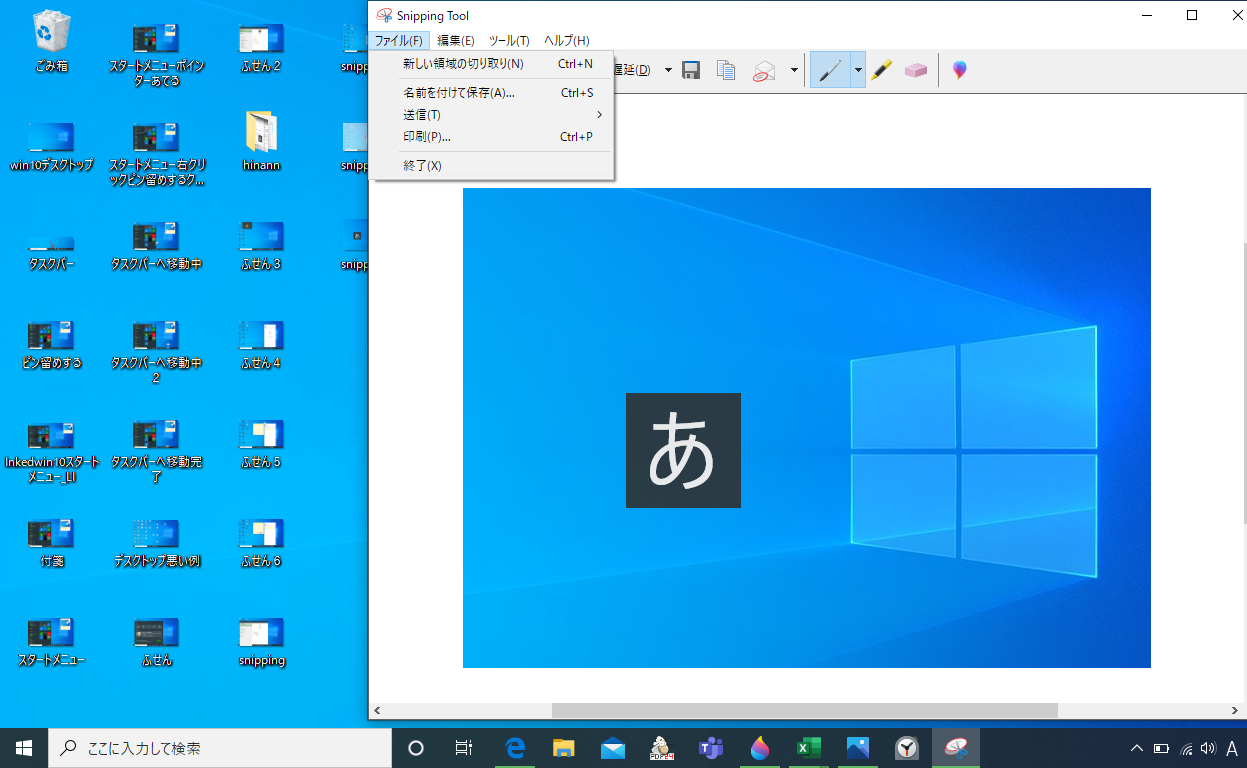The height and width of the screenshot is (768, 1247).
Task: Choose 名前を付けて保存(A)... menu entry
Action: pyautogui.click(x=493, y=93)
